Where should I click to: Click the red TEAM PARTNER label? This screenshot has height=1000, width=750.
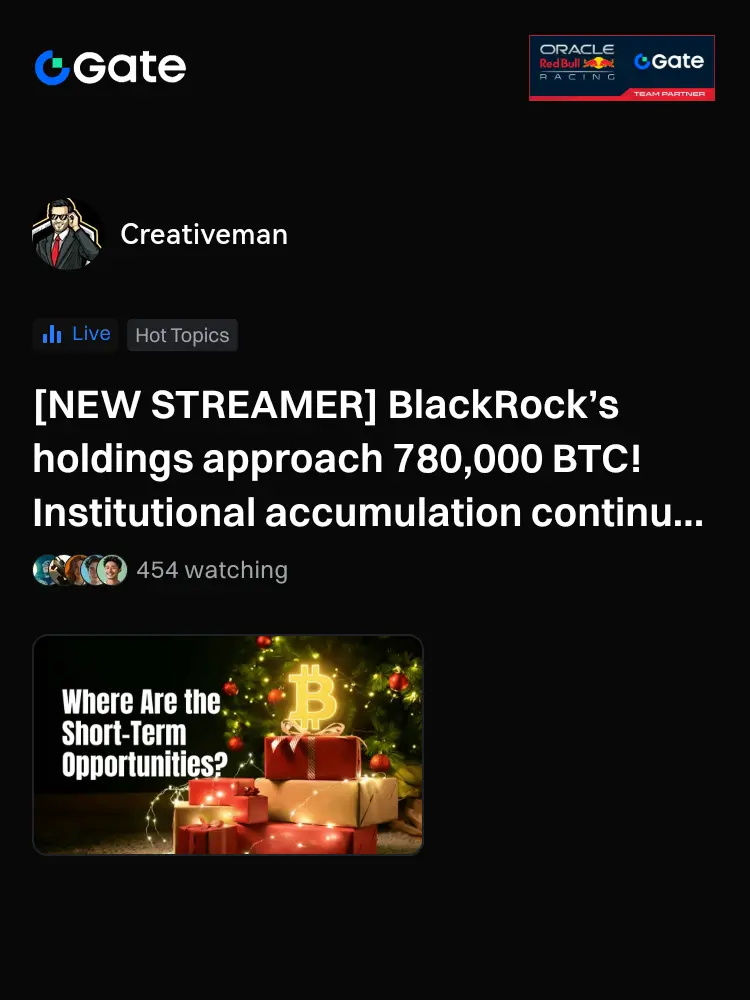click(669, 94)
